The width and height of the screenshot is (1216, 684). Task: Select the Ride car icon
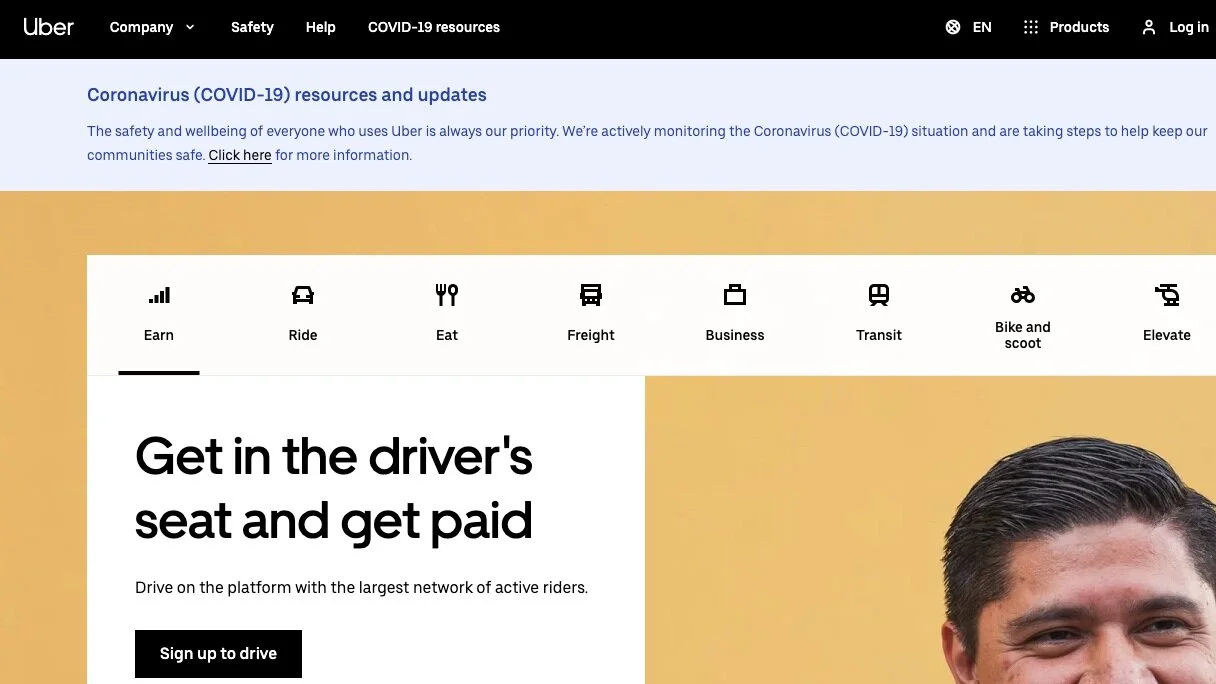coord(302,295)
